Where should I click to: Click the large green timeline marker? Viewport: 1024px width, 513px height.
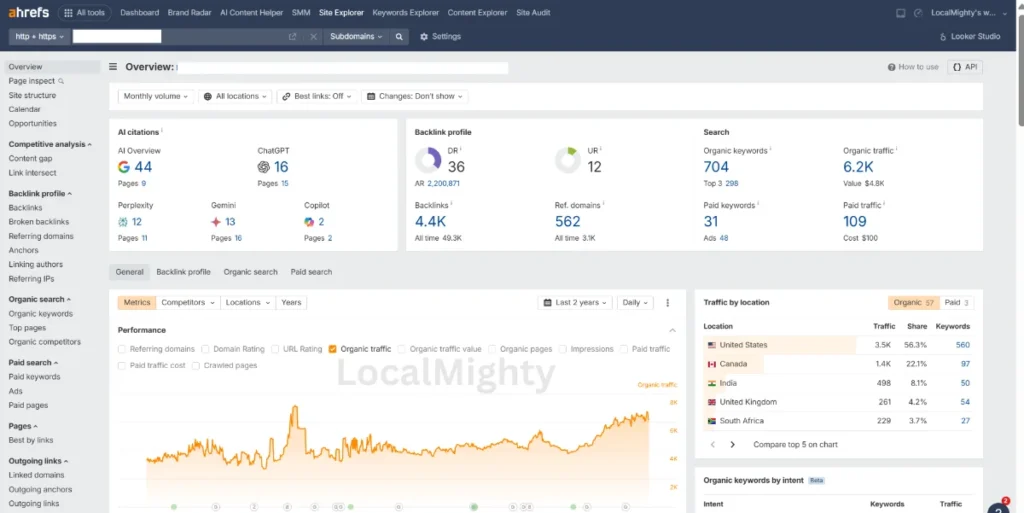(x=474, y=507)
